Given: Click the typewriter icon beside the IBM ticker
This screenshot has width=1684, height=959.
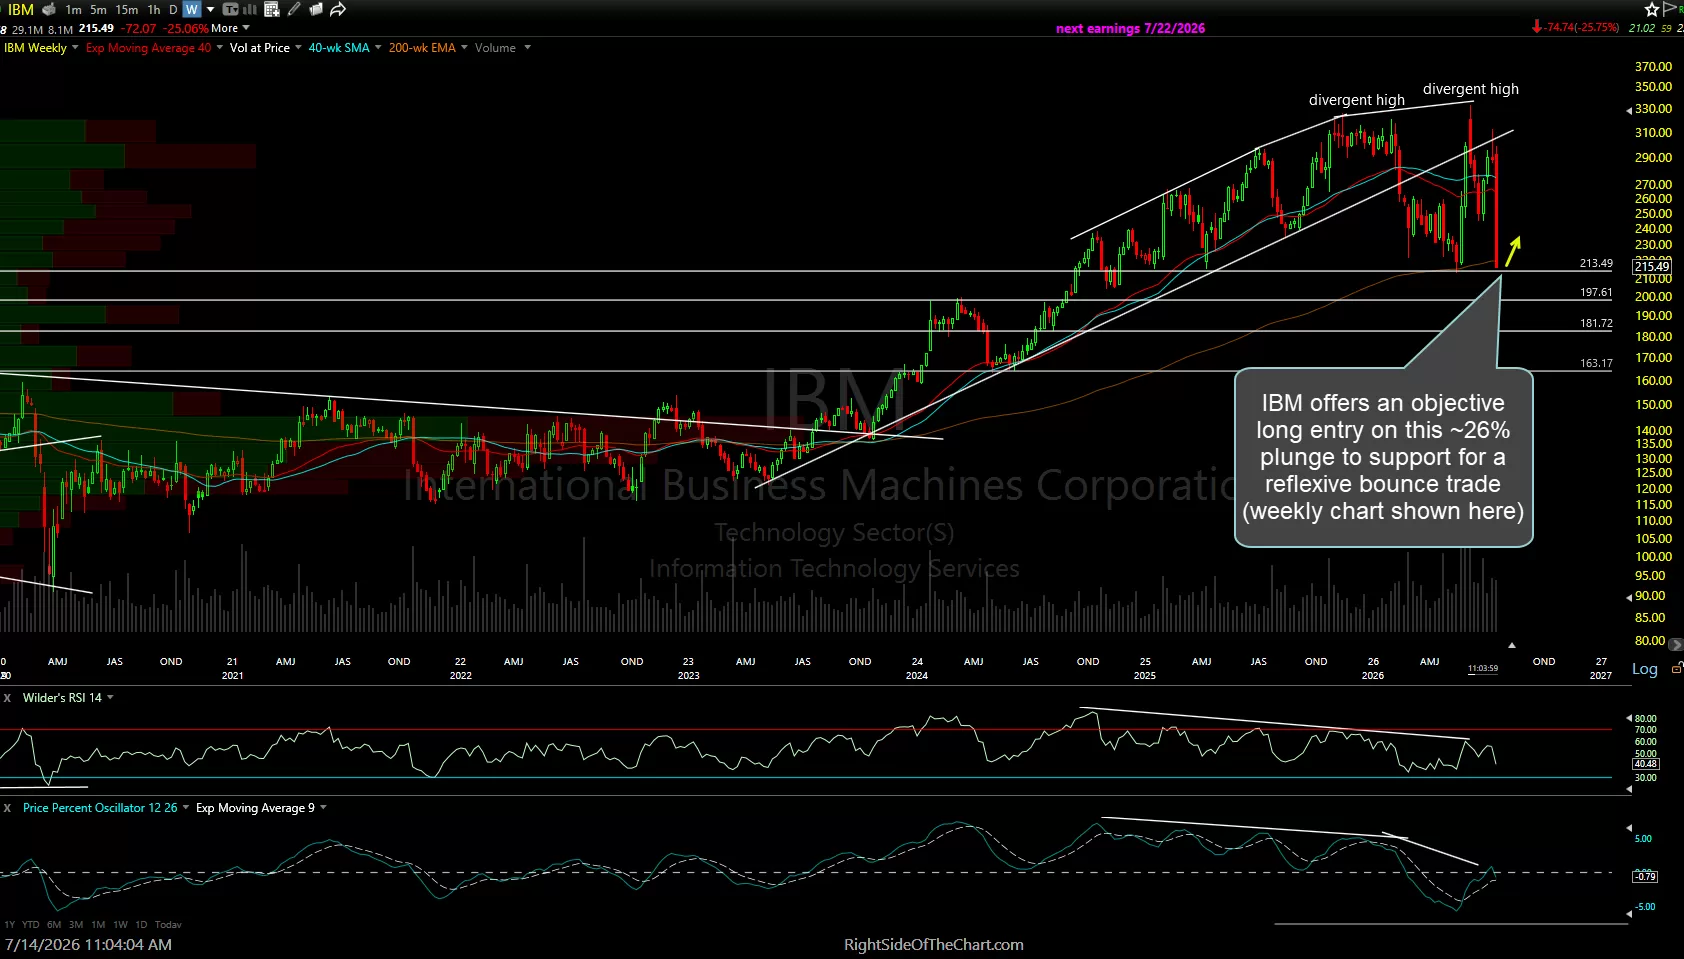Looking at the screenshot, I should 48,9.
